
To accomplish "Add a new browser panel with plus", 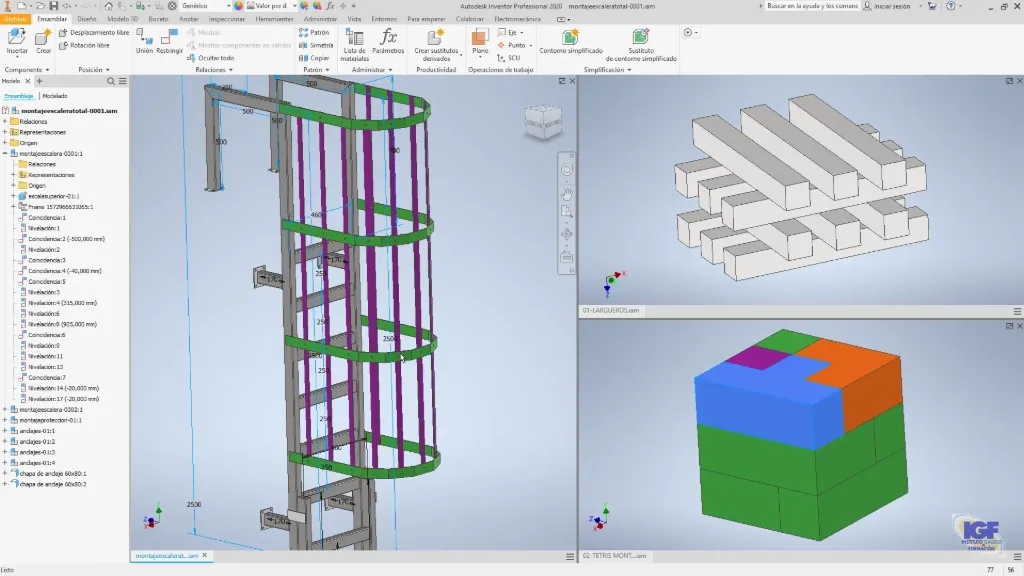I will tap(39, 81).
